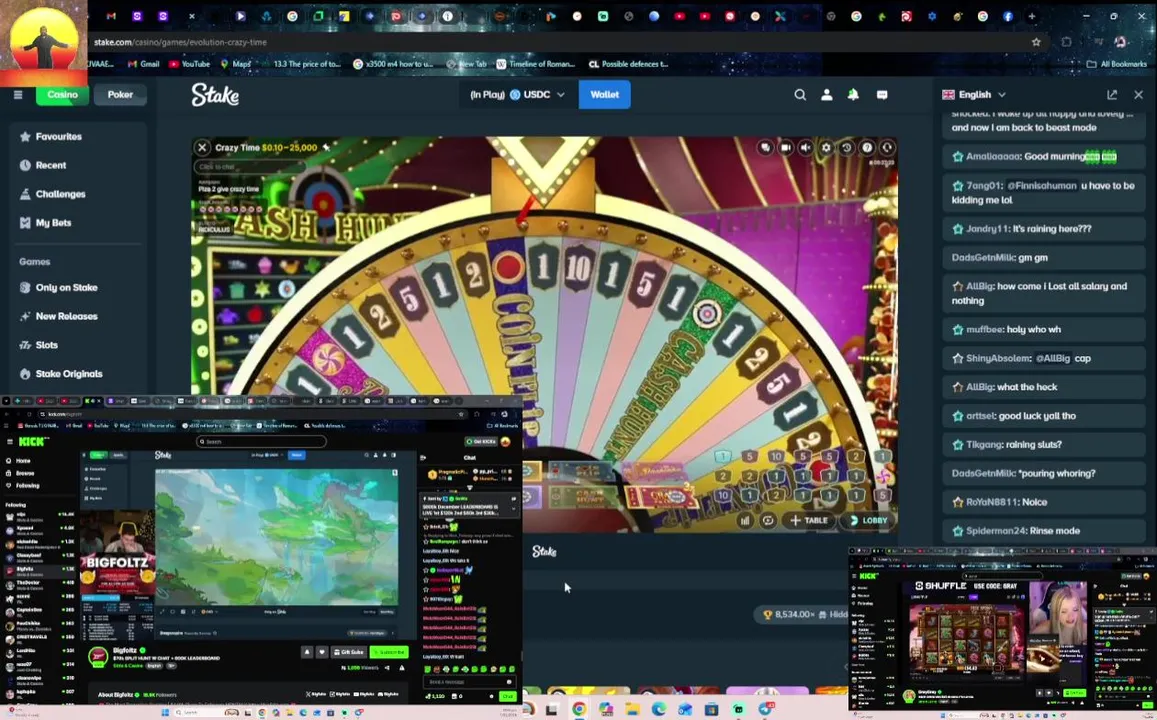The height and width of the screenshot is (720, 1157).
Task: Click the Crazy Time chat input
Action: click(x=248, y=167)
